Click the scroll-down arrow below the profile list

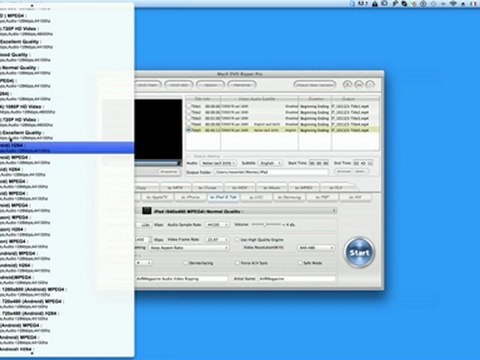pyautogui.click(x=32, y=354)
